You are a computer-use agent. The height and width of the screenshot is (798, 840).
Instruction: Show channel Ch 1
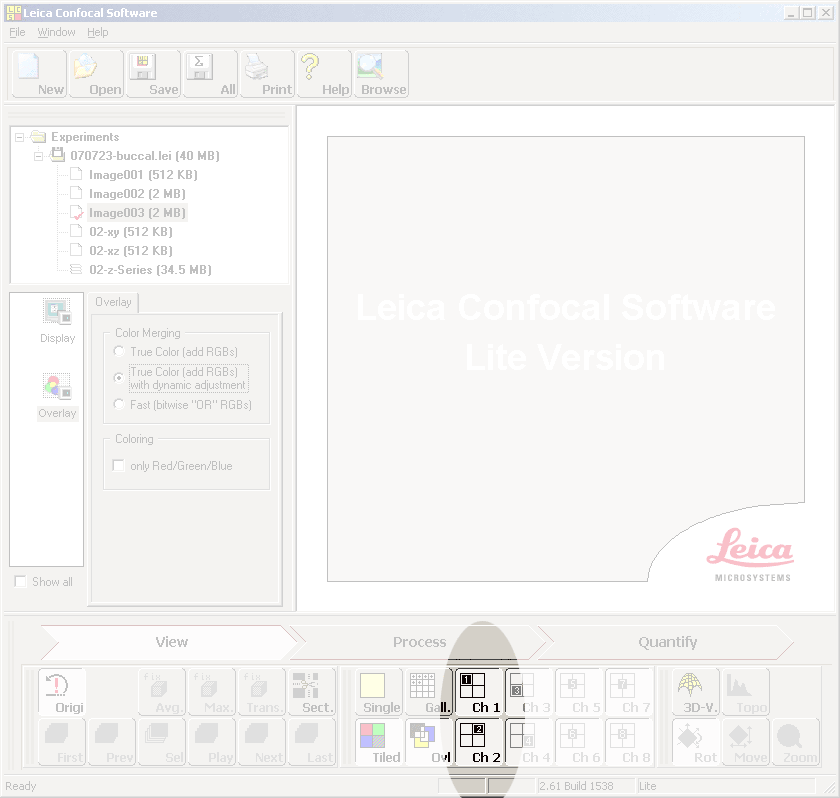tap(479, 692)
